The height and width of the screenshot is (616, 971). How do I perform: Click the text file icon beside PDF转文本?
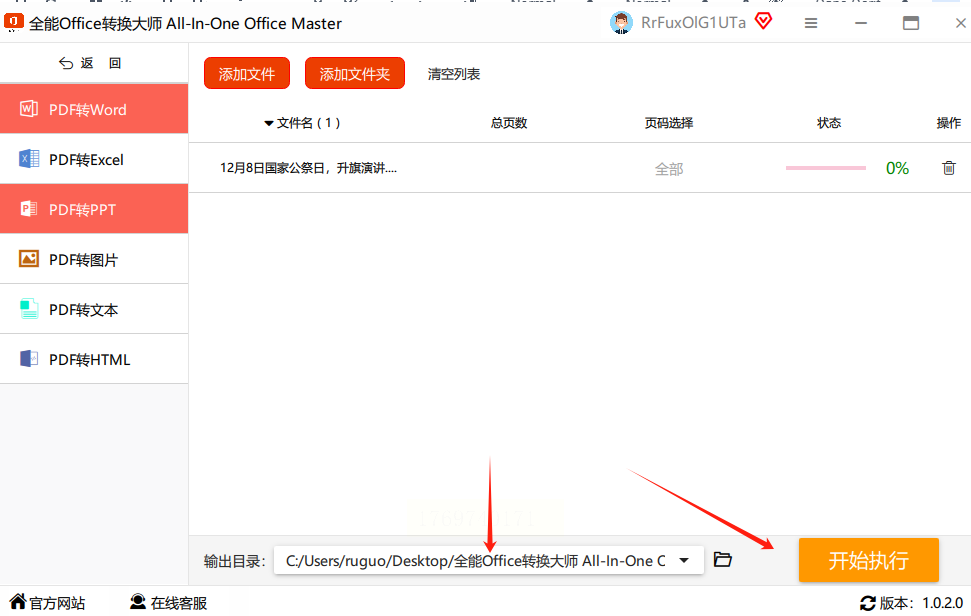click(x=28, y=309)
